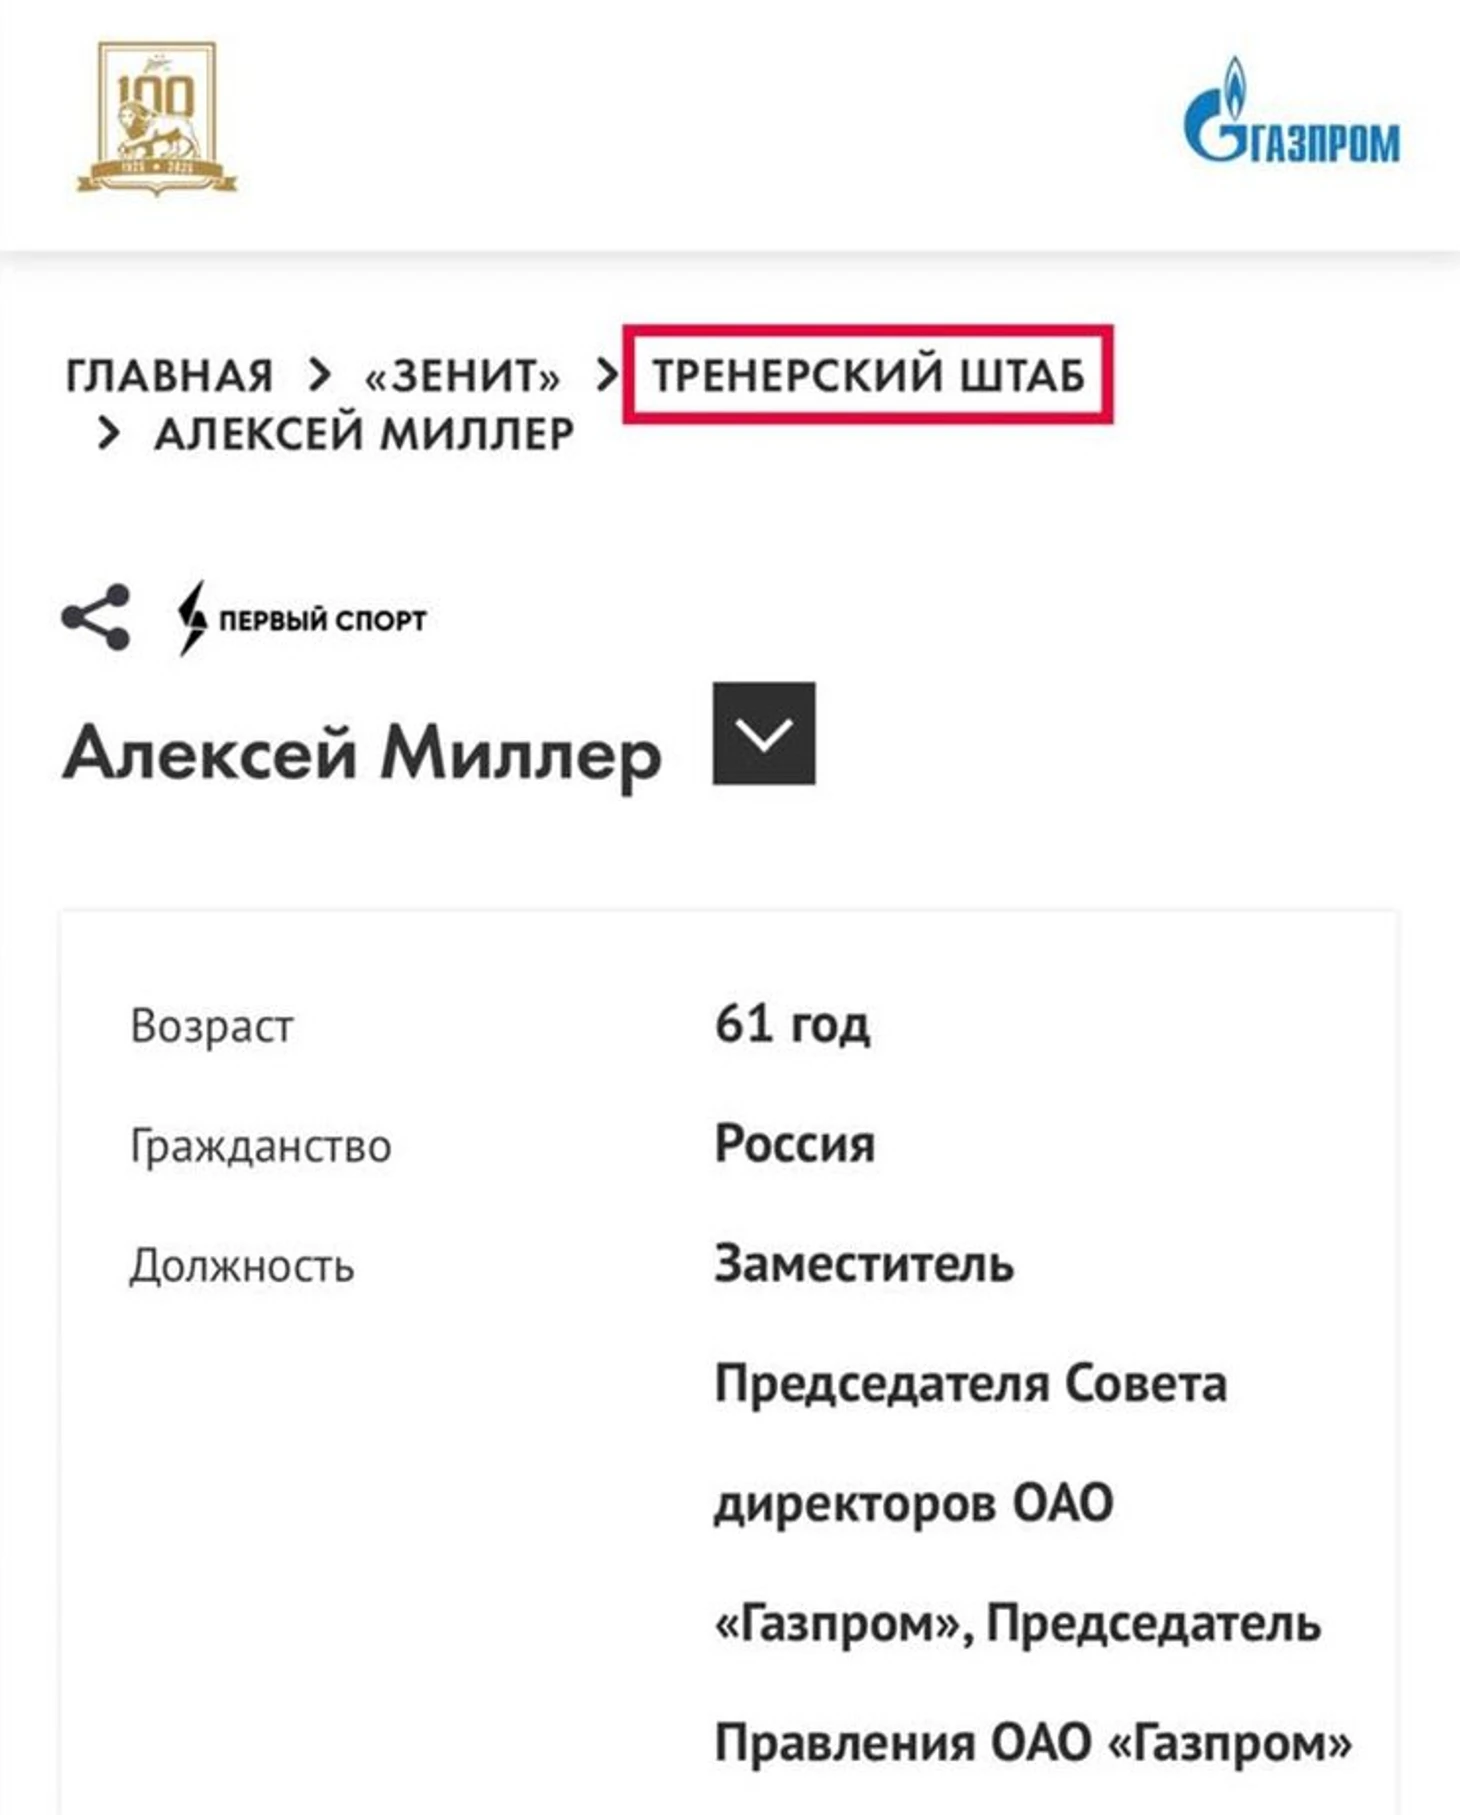The image size is (1460, 1815).
Task: Click the Первый спорт lightning bolt icon
Action: click(191, 618)
